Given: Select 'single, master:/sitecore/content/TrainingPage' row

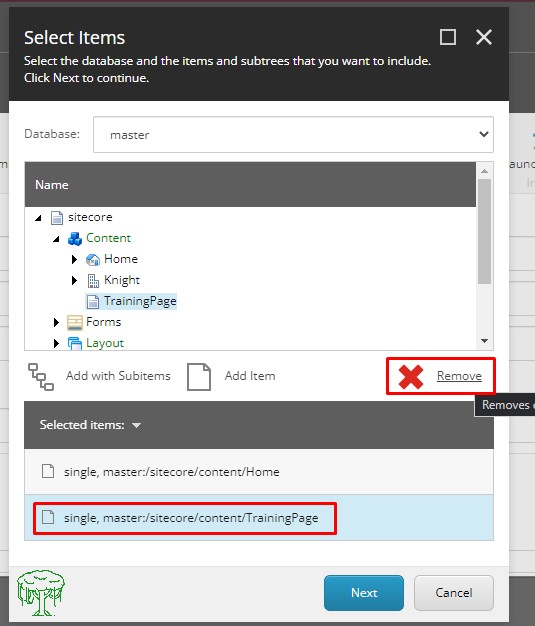Looking at the screenshot, I should (x=259, y=518).
